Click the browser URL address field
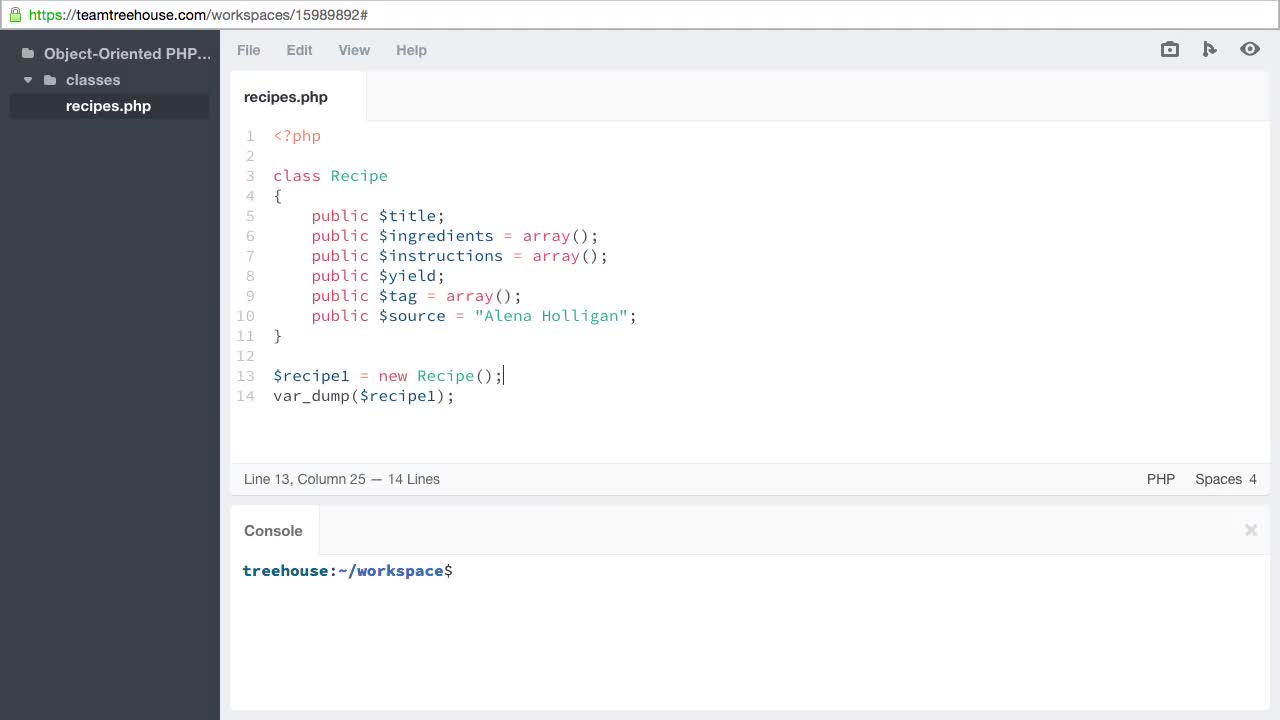The height and width of the screenshot is (720, 1280). coord(640,15)
